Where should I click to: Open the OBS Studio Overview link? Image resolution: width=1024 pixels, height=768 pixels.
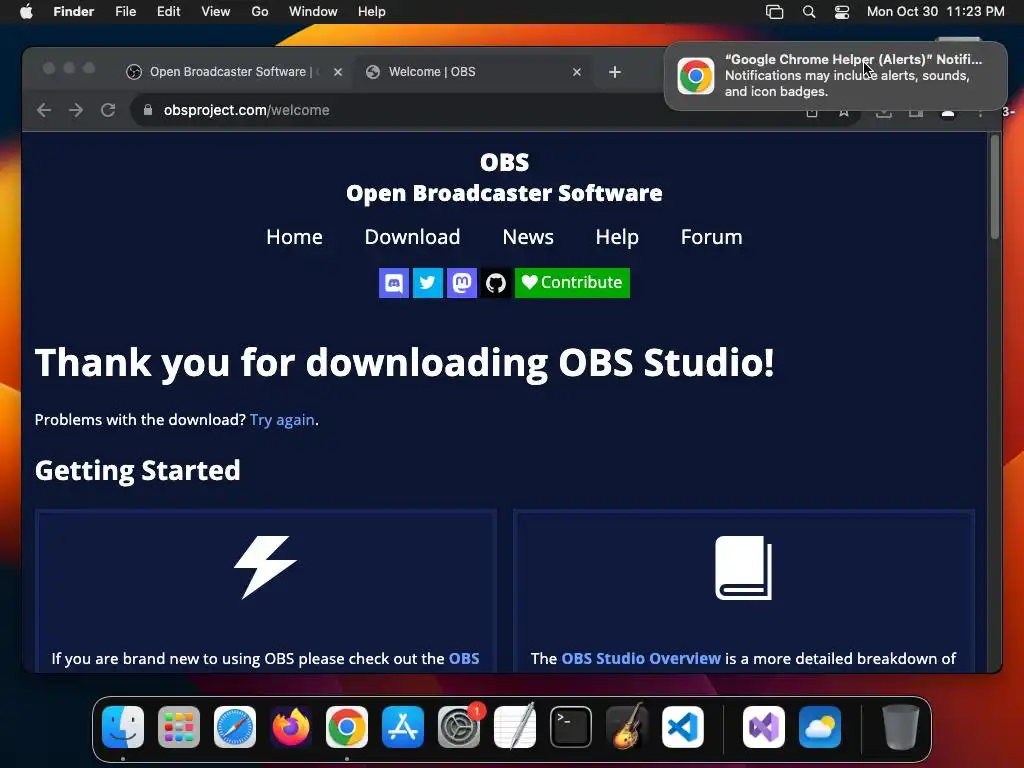click(641, 658)
